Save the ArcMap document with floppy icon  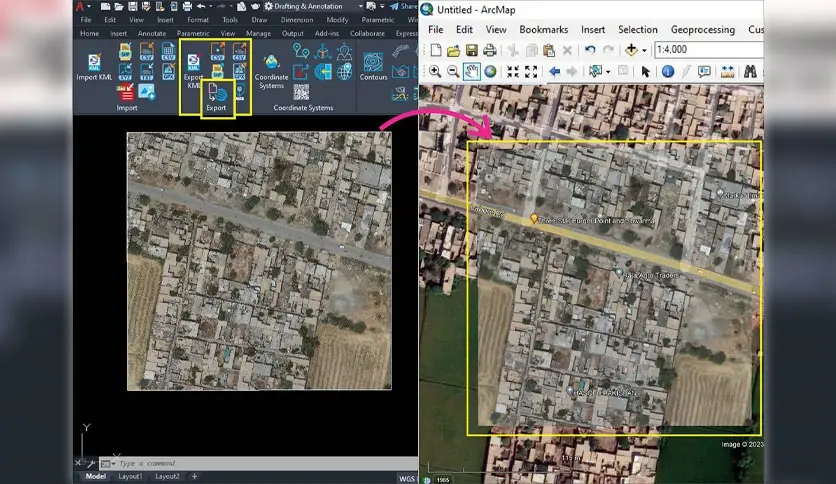471,50
